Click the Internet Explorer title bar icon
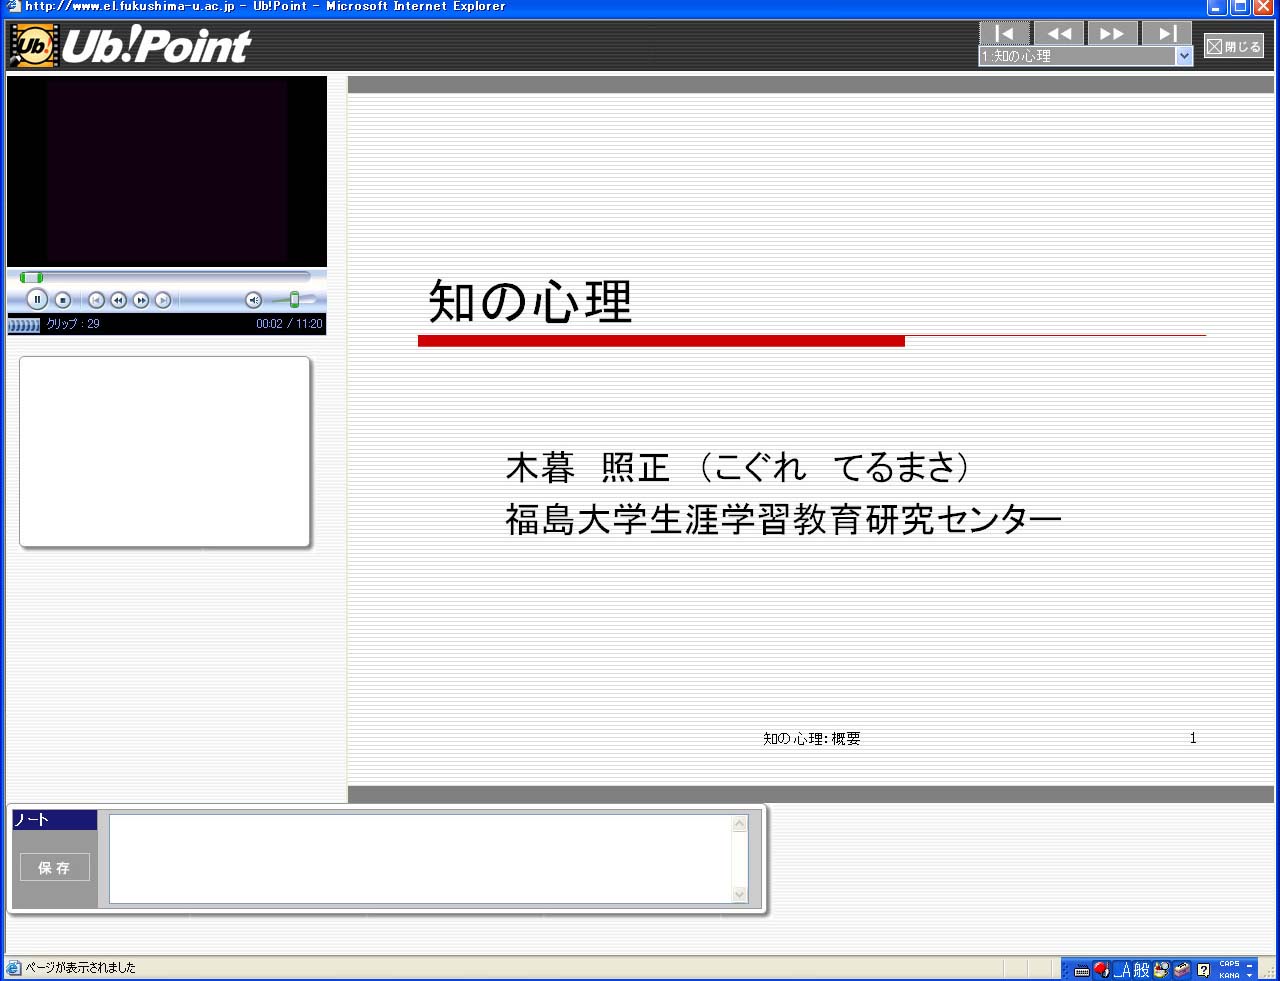The height and width of the screenshot is (981, 1280). [x=13, y=6]
